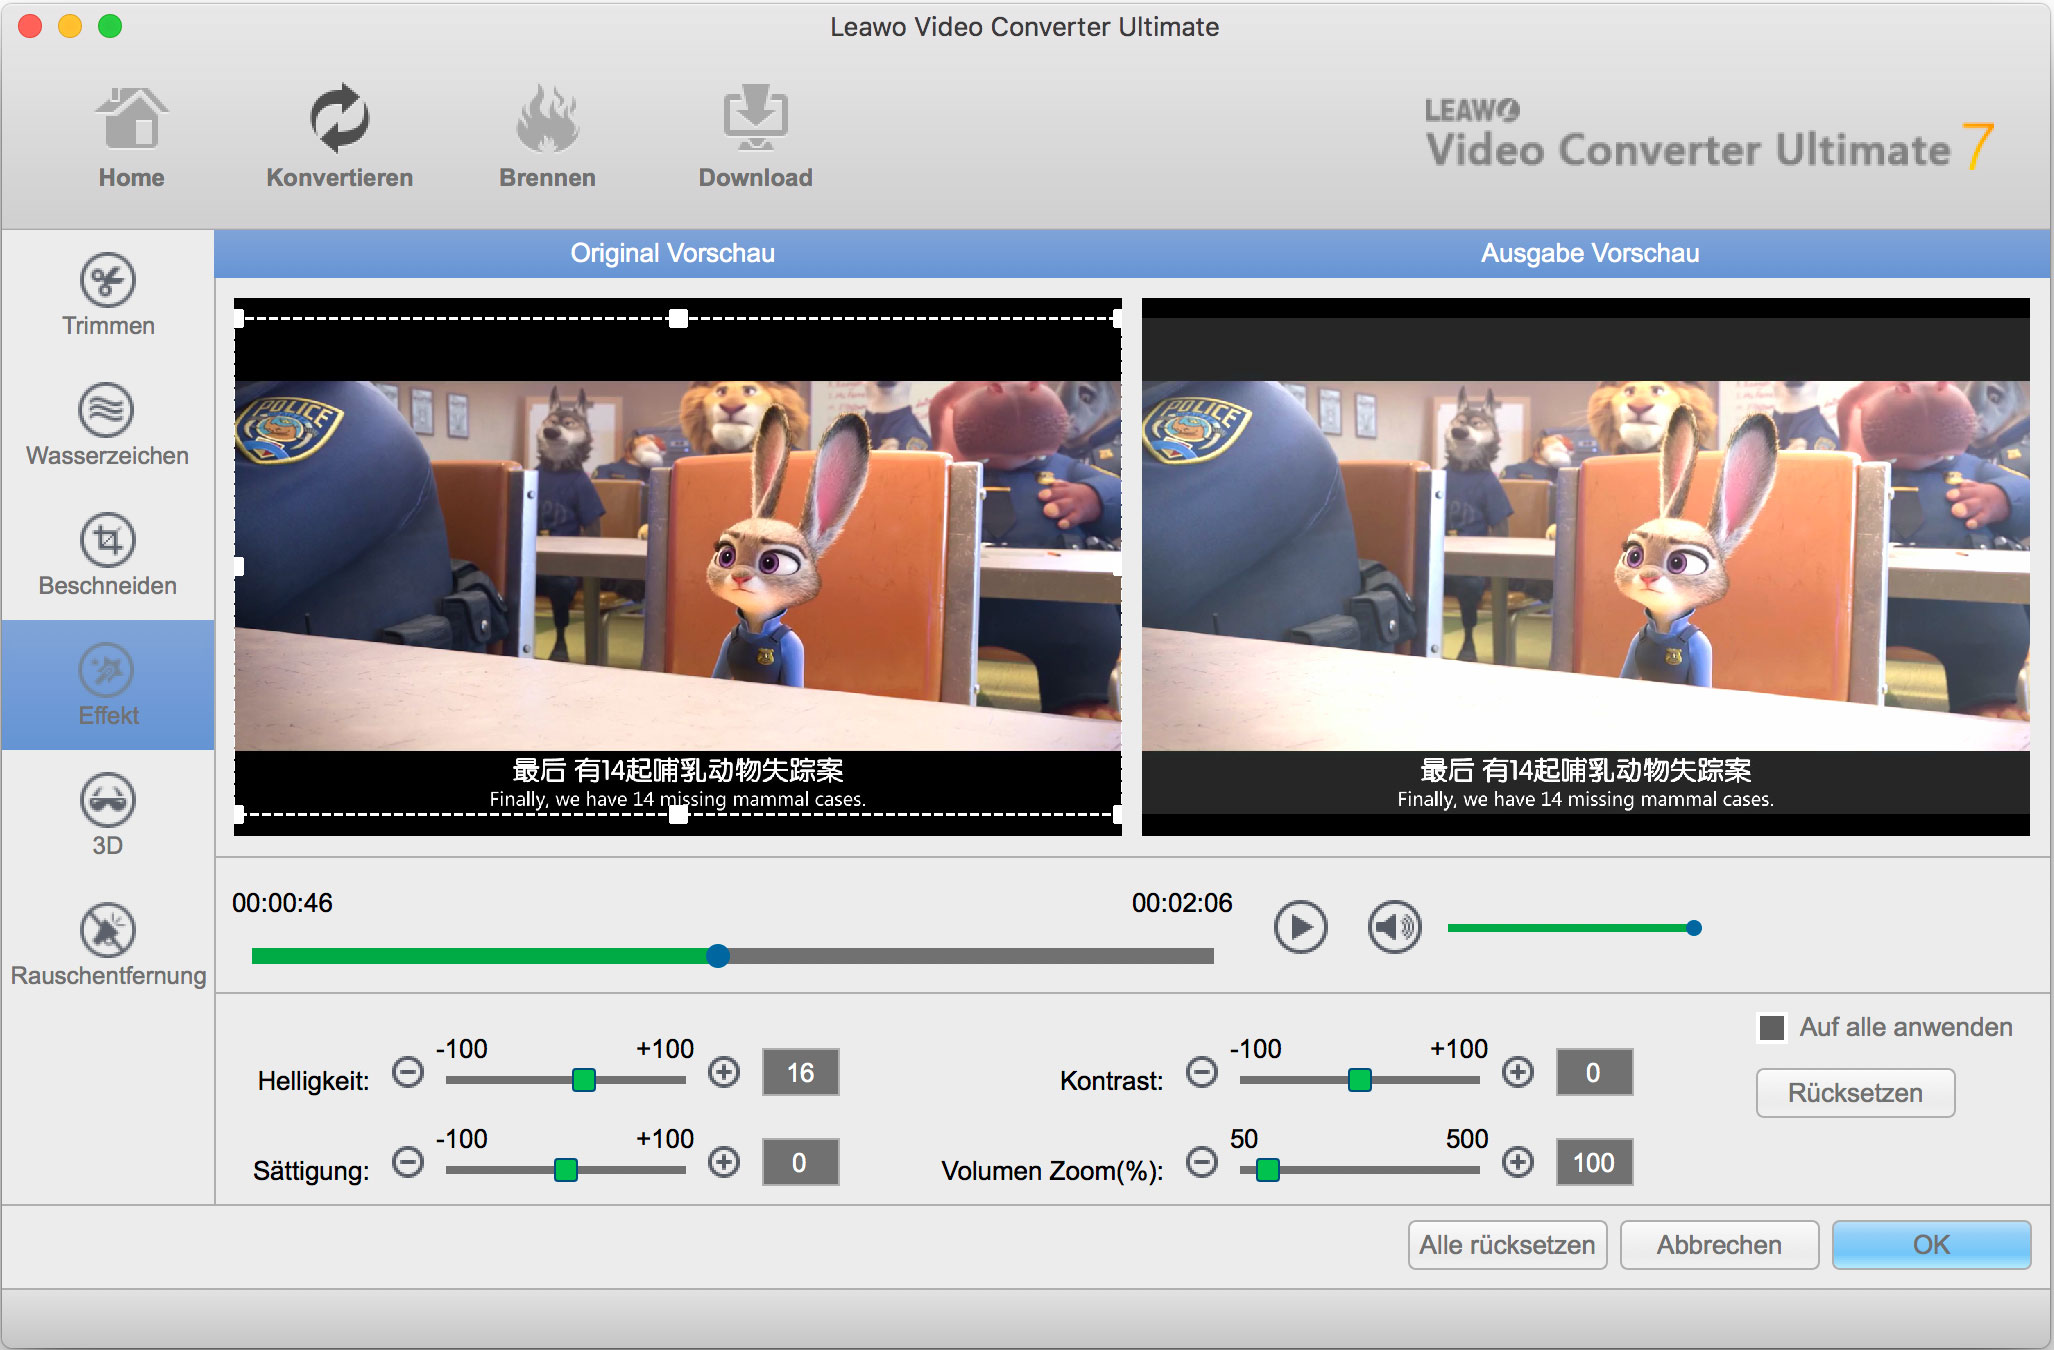Click the Volumen Zoom slider handle
This screenshot has height=1350, width=2054.
point(1268,1170)
